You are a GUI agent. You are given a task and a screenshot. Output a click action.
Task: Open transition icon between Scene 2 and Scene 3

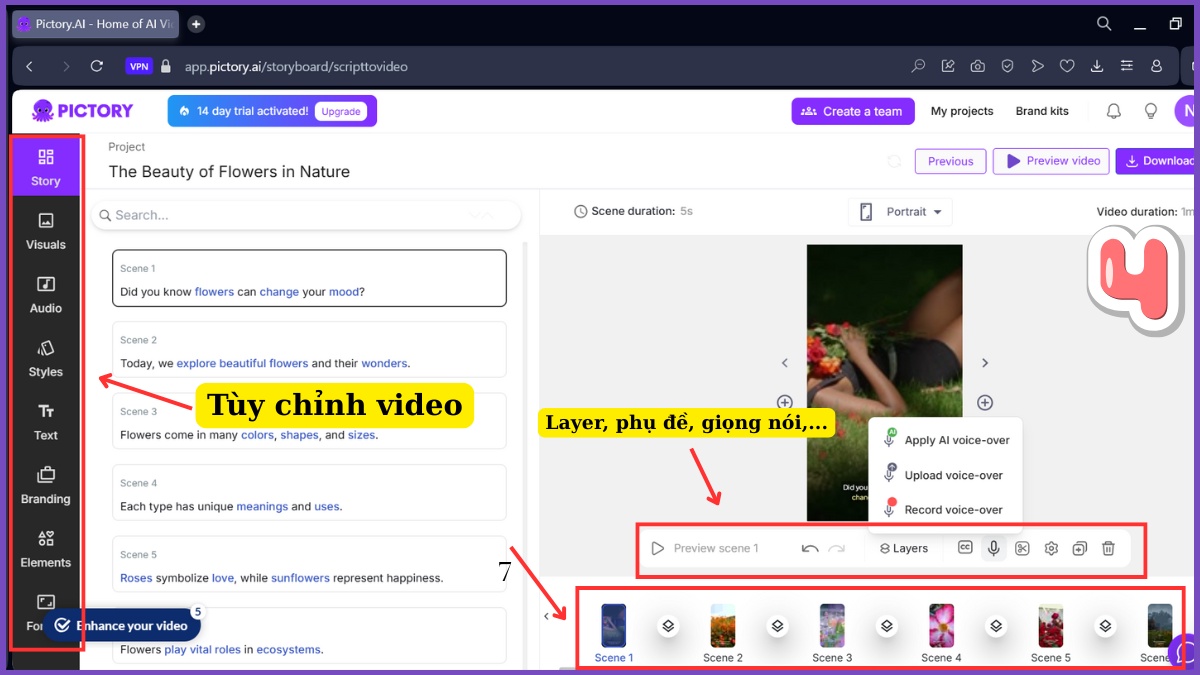click(778, 626)
